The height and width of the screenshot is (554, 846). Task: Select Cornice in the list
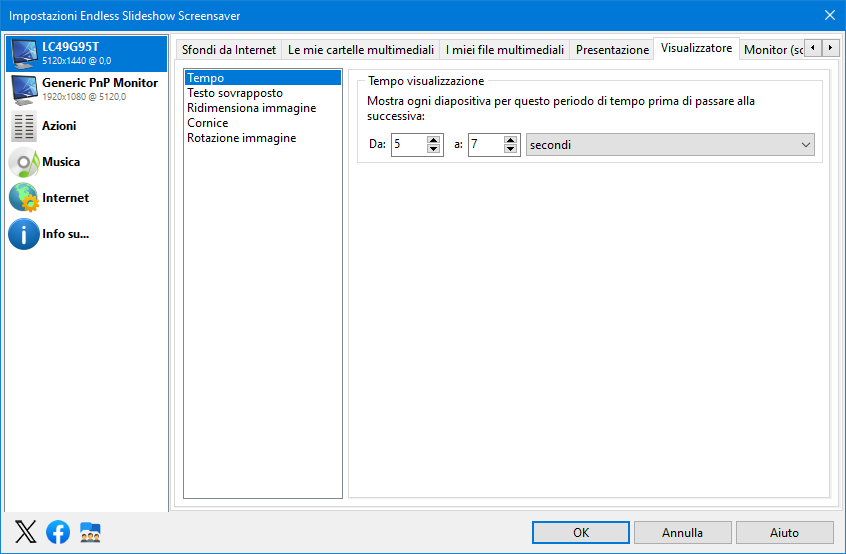(x=263, y=123)
